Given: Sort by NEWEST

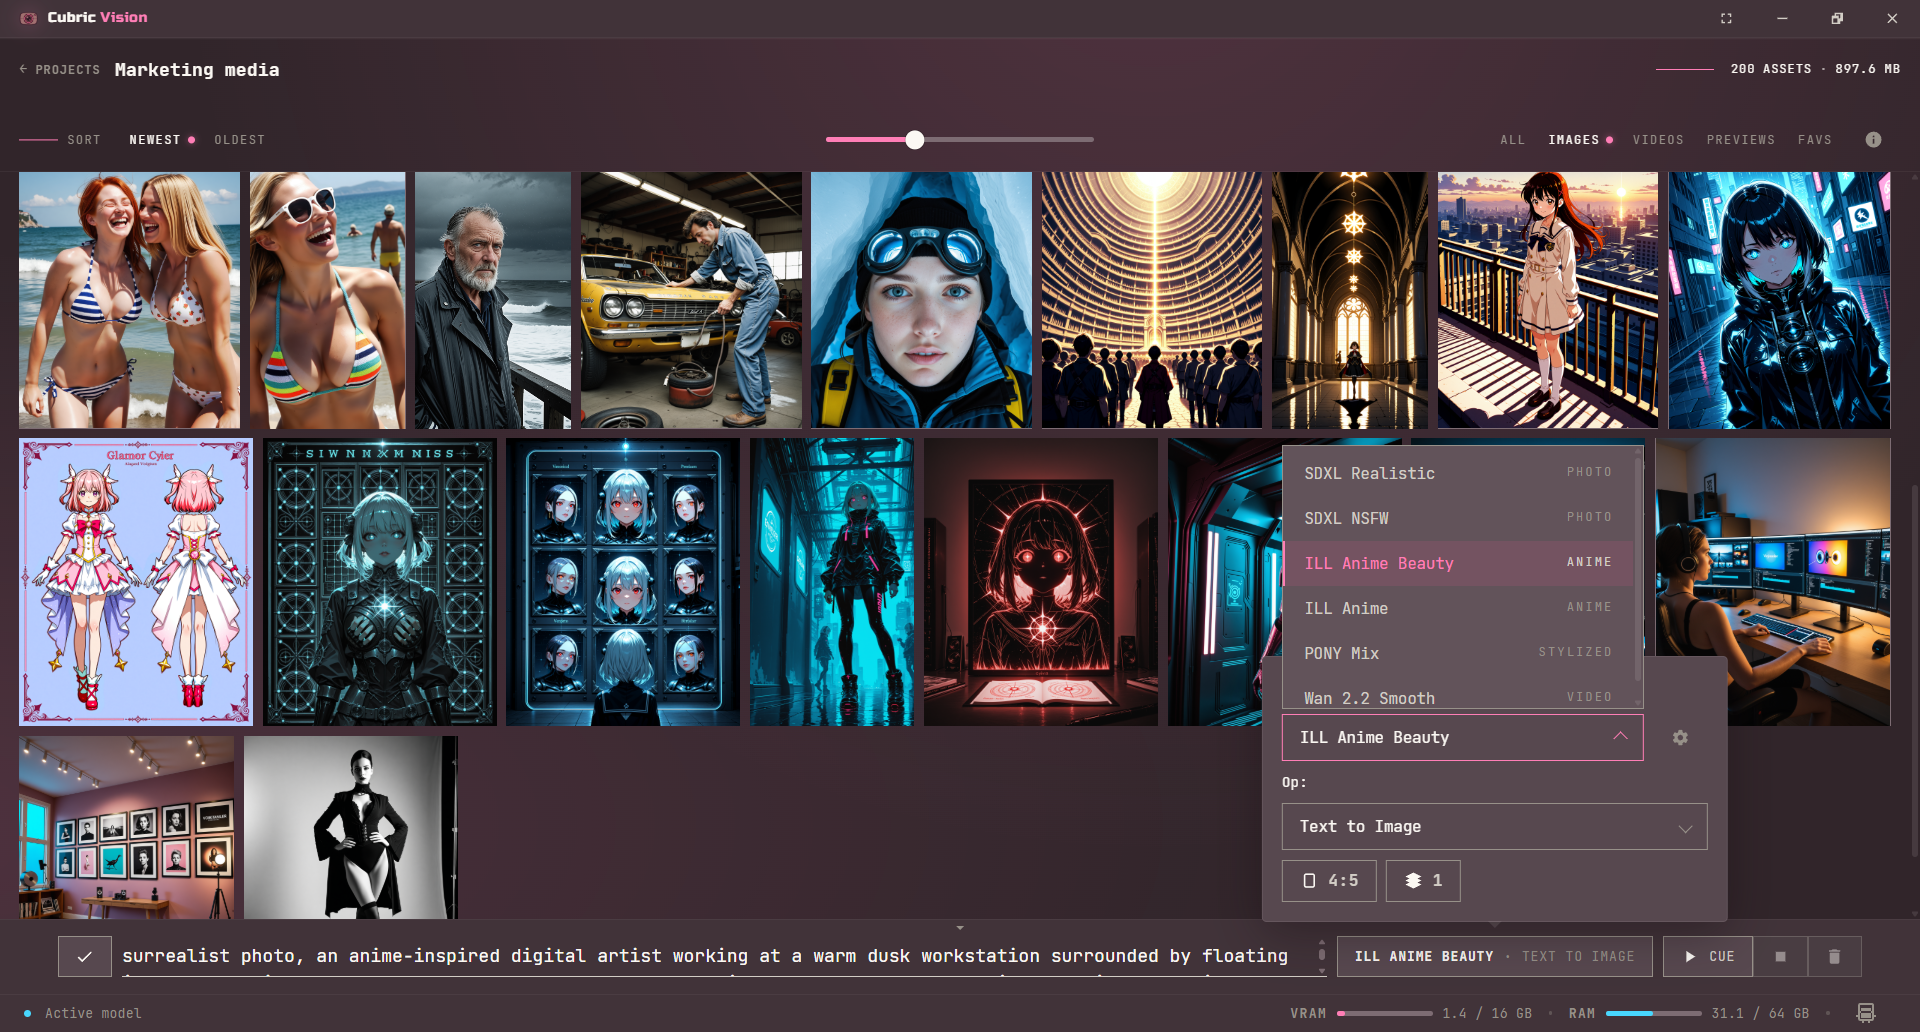Looking at the screenshot, I should tap(155, 140).
